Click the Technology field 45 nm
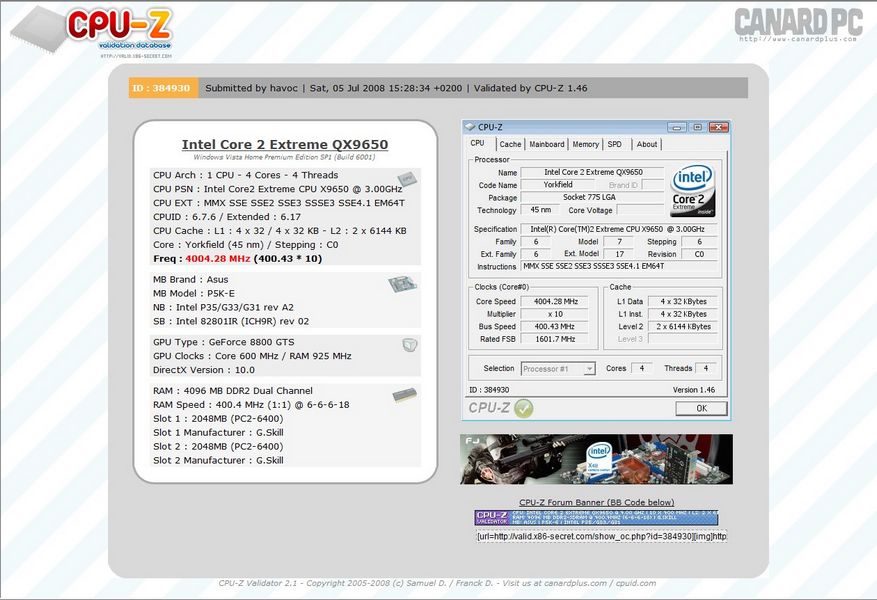 coord(540,210)
